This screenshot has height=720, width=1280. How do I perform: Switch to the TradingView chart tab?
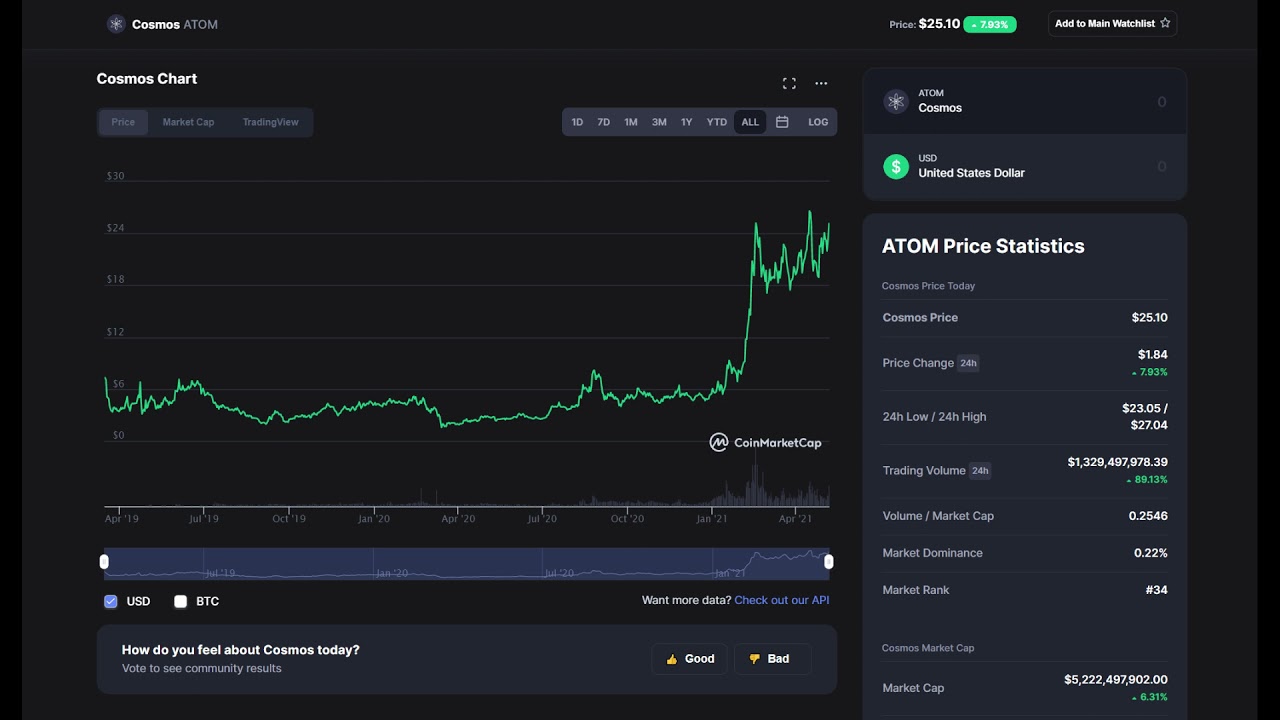[x=270, y=122]
